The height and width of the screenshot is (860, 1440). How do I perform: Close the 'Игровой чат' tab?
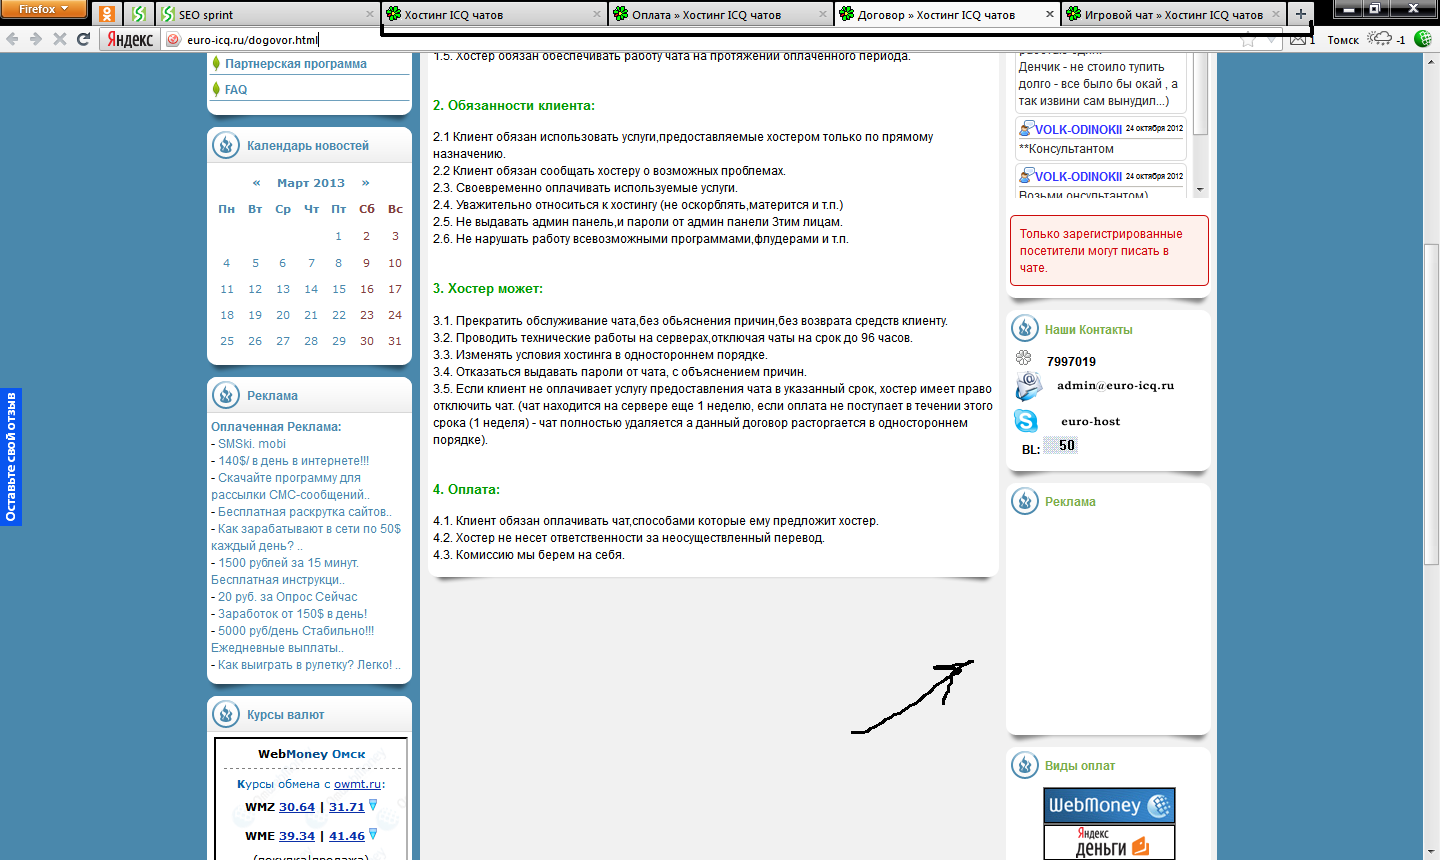click(x=1277, y=14)
